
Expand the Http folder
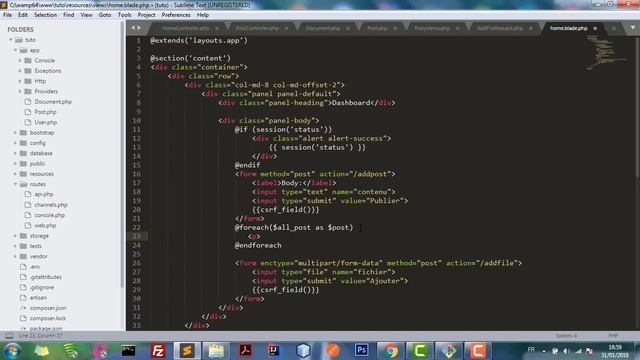click(x=20, y=81)
